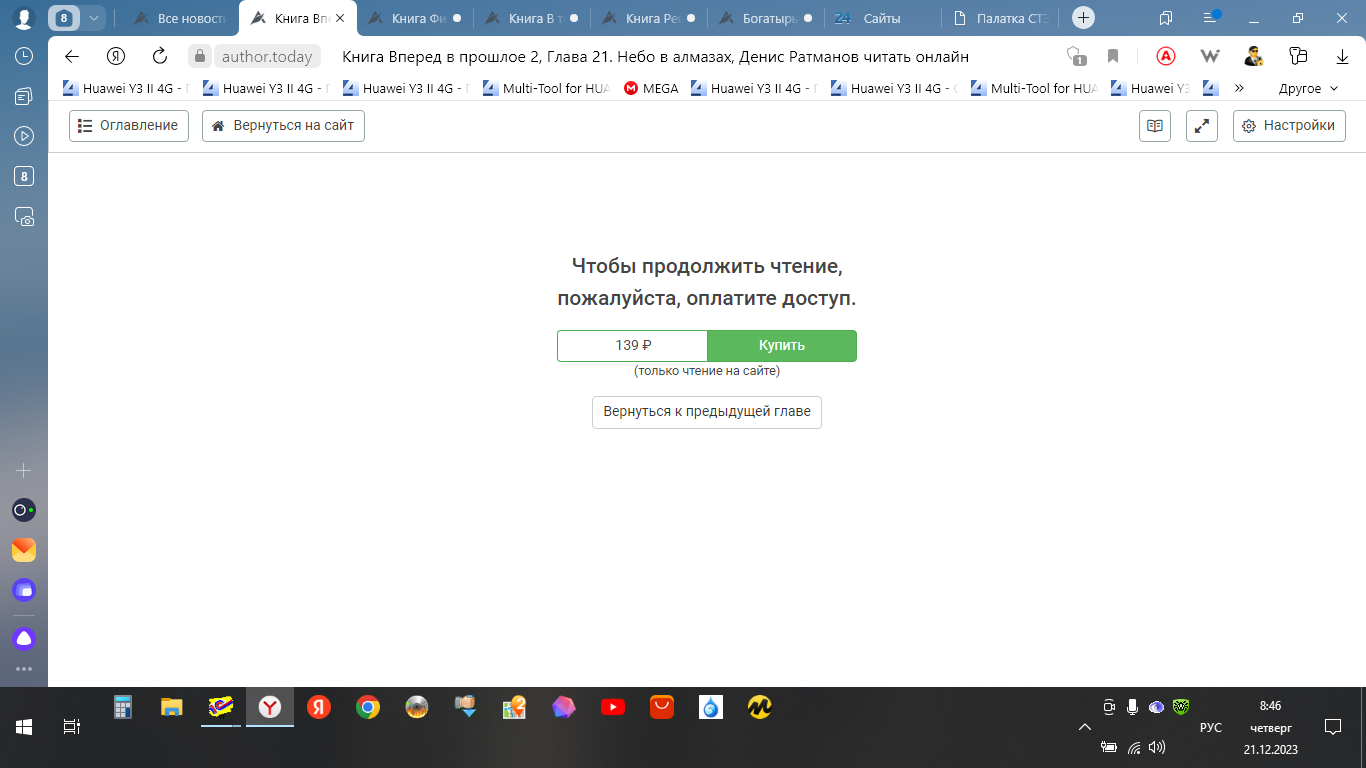Show hidden bookmarks with the chevron
This screenshot has height=768, width=1366.
click(x=1239, y=88)
